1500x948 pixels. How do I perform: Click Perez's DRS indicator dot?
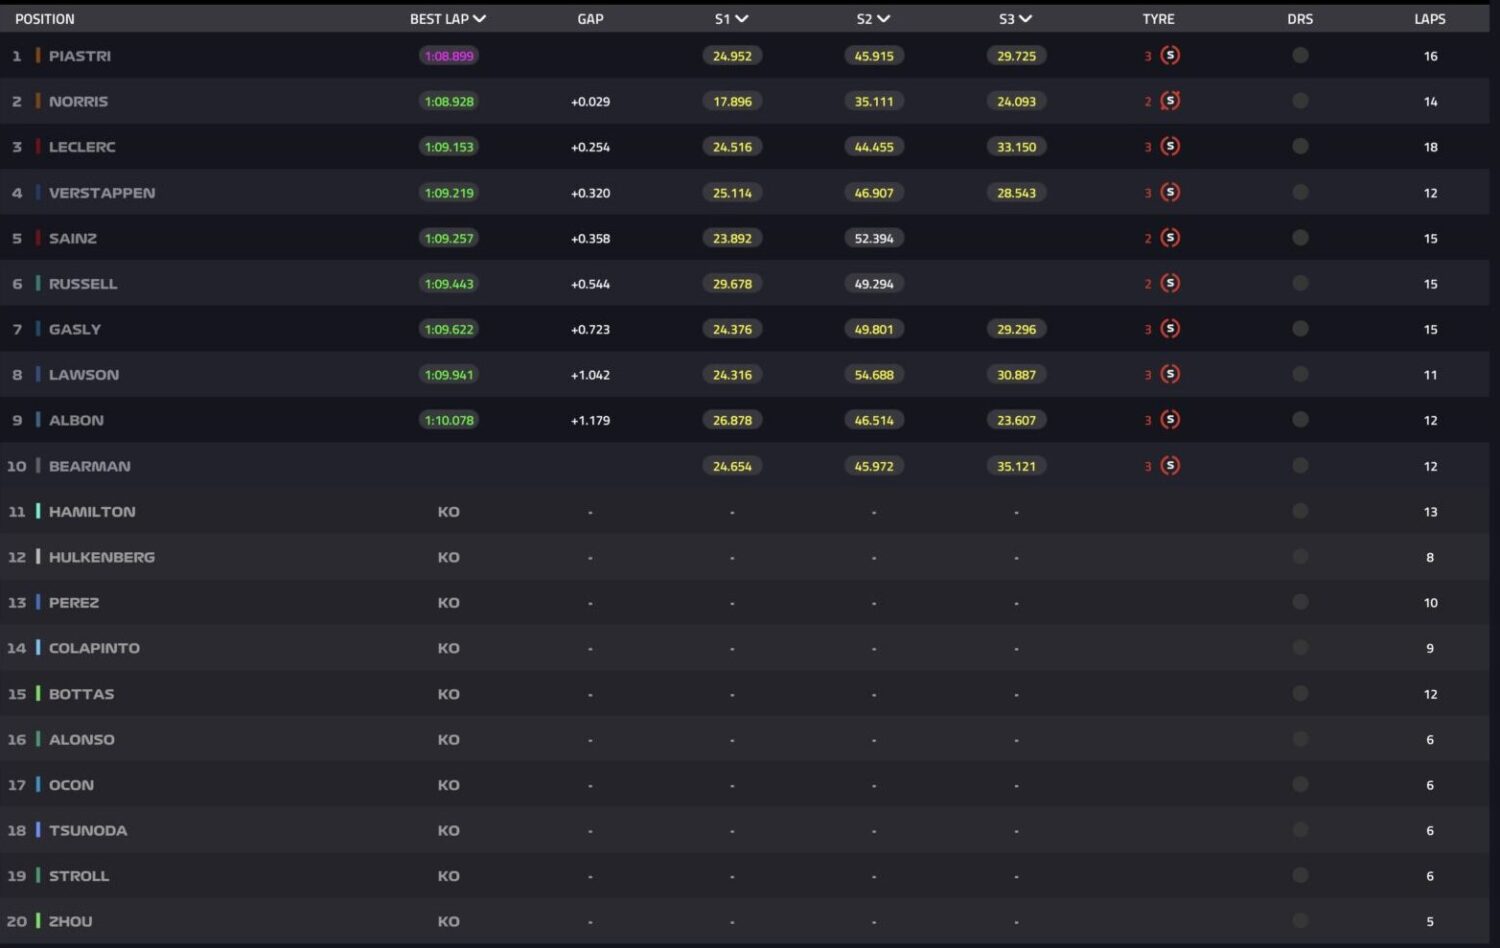1300,602
